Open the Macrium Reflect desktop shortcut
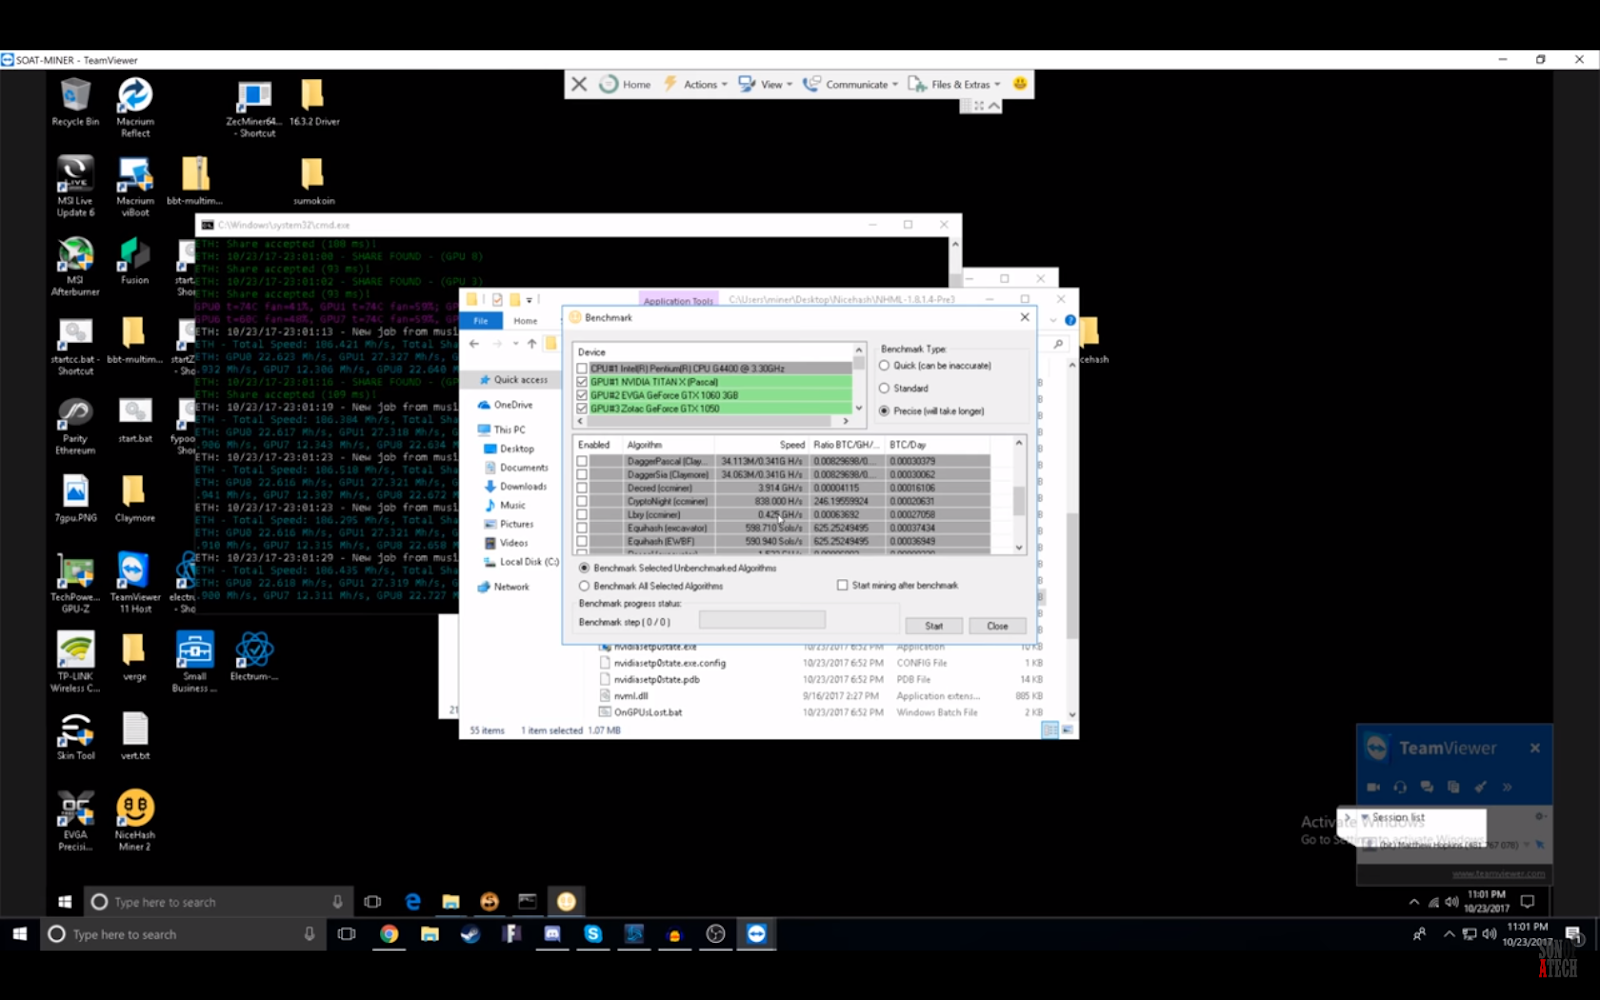This screenshot has height=1000, width=1600. [135, 107]
